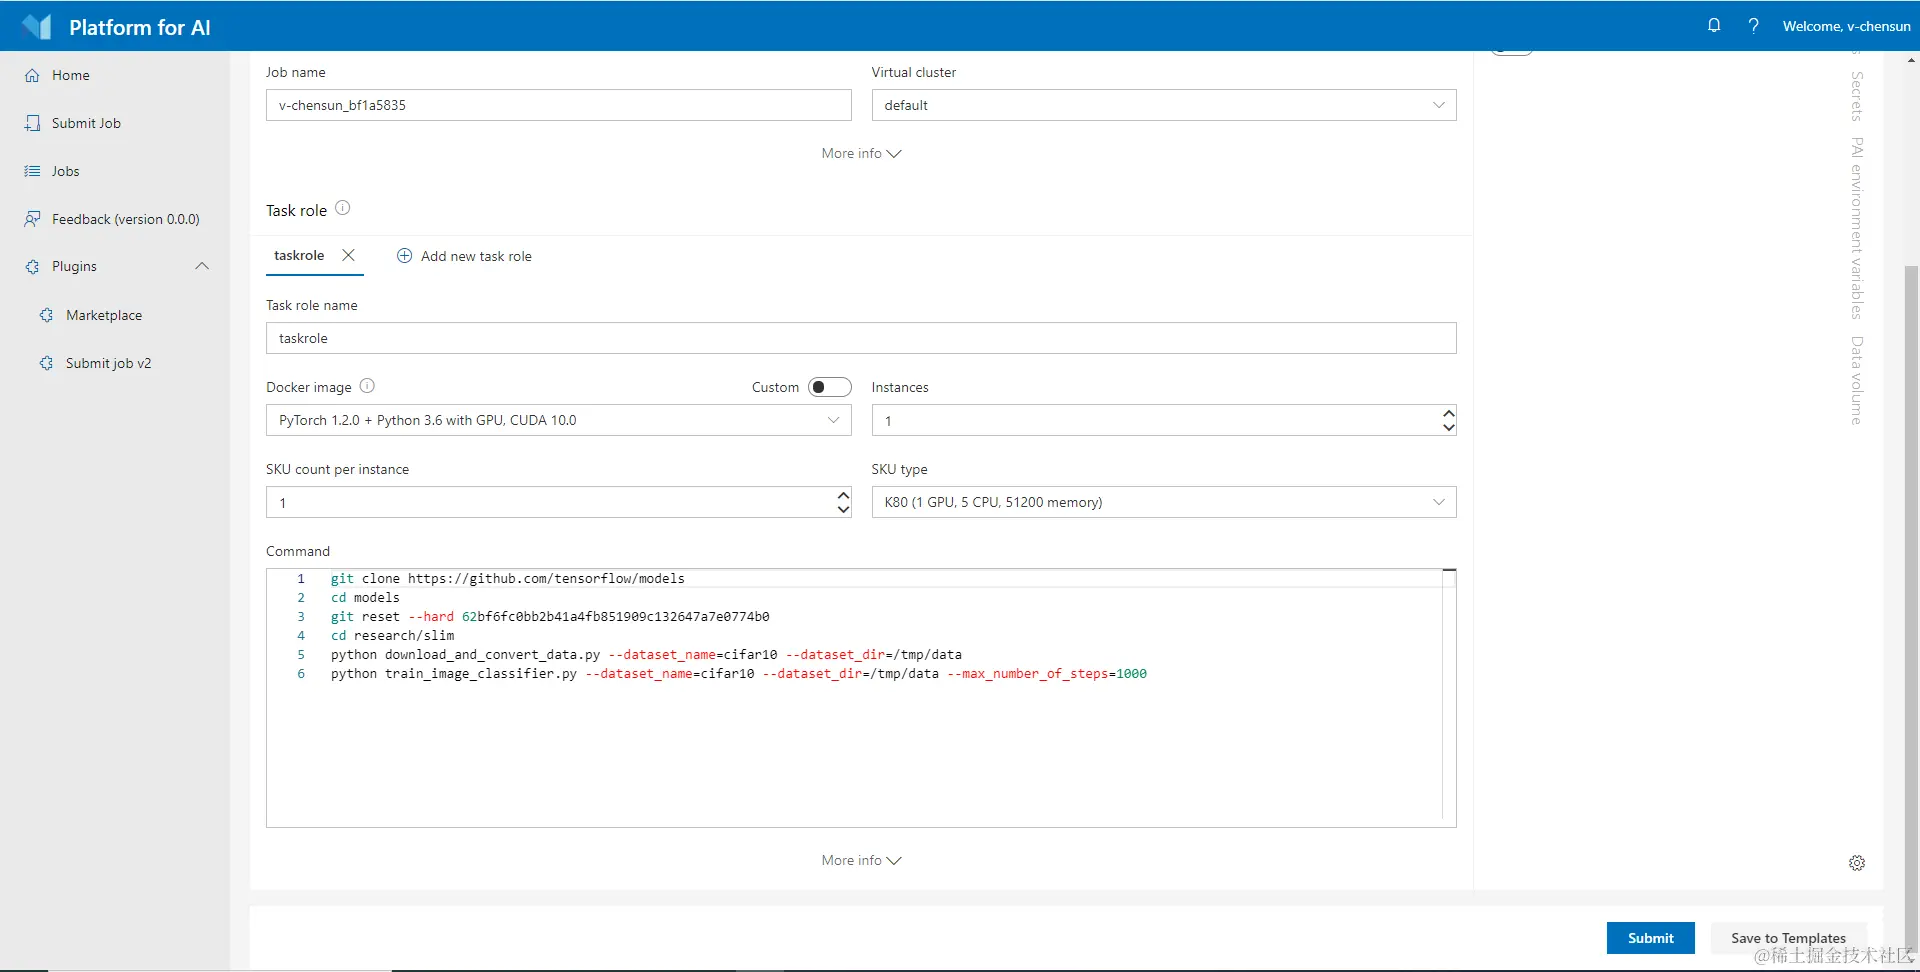Click the Plugins puzzle icon
This screenshot has width=1920, height=972.
coord(32,267)
